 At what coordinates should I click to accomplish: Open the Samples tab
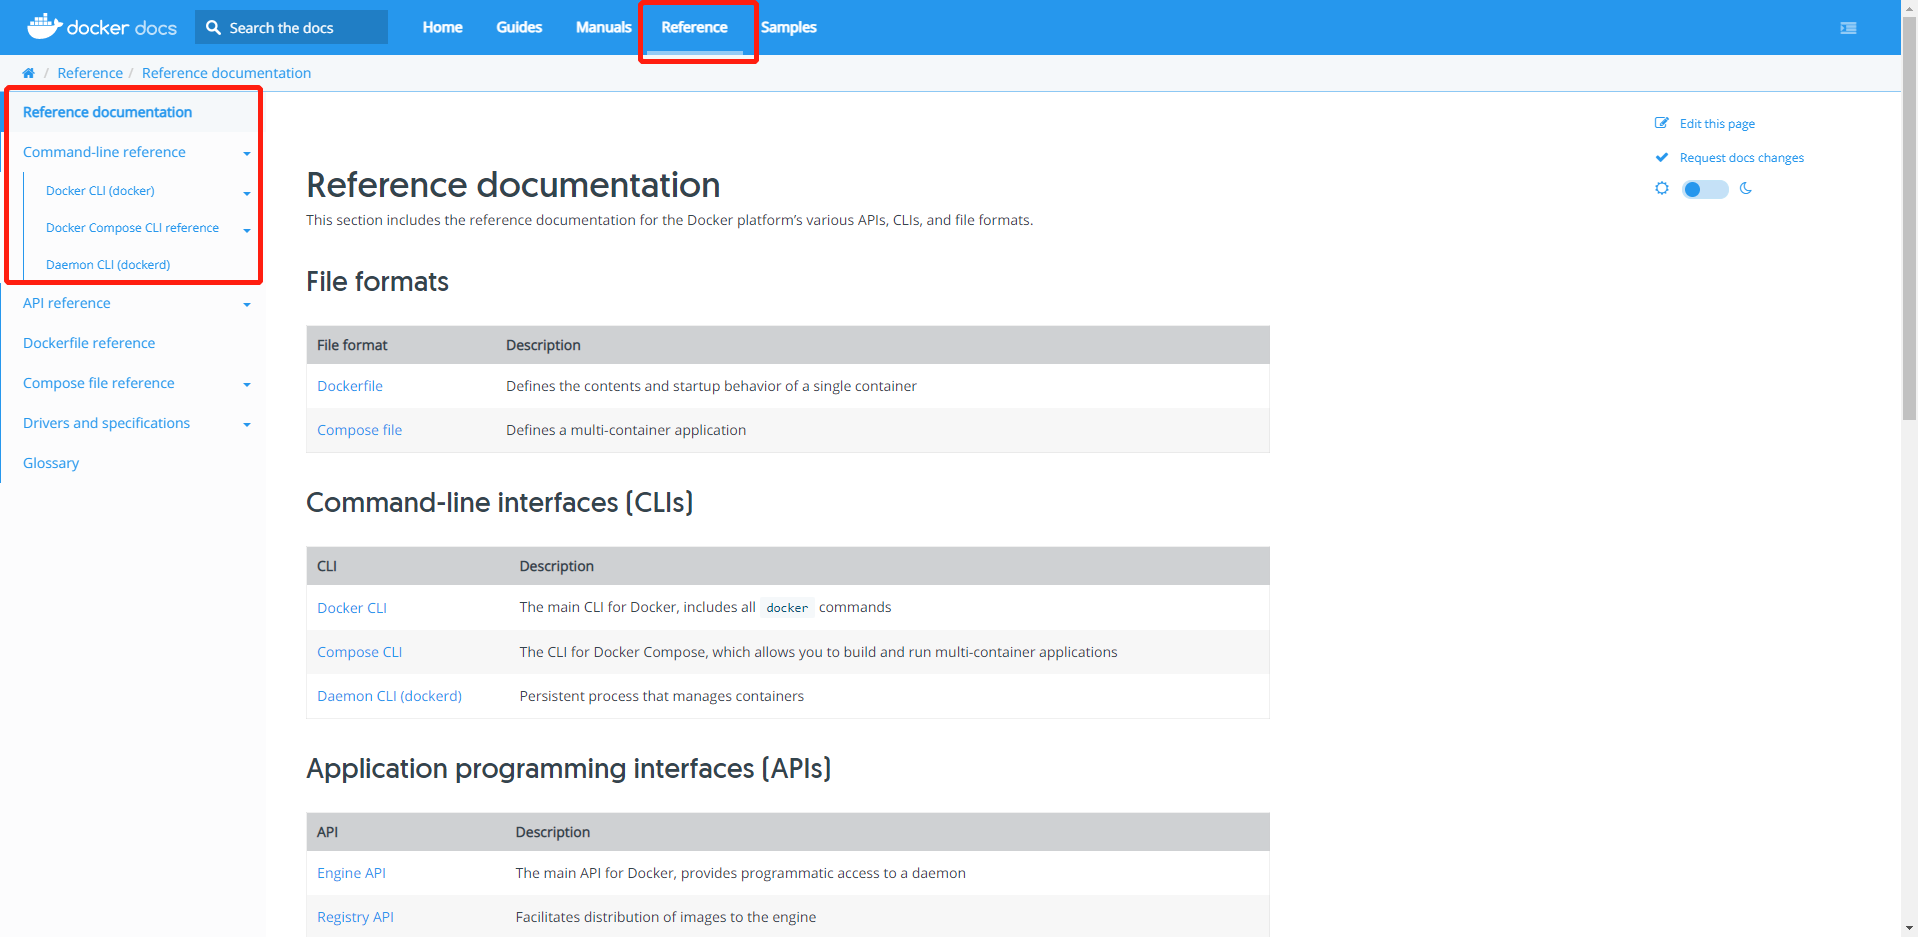pos(789,27)
